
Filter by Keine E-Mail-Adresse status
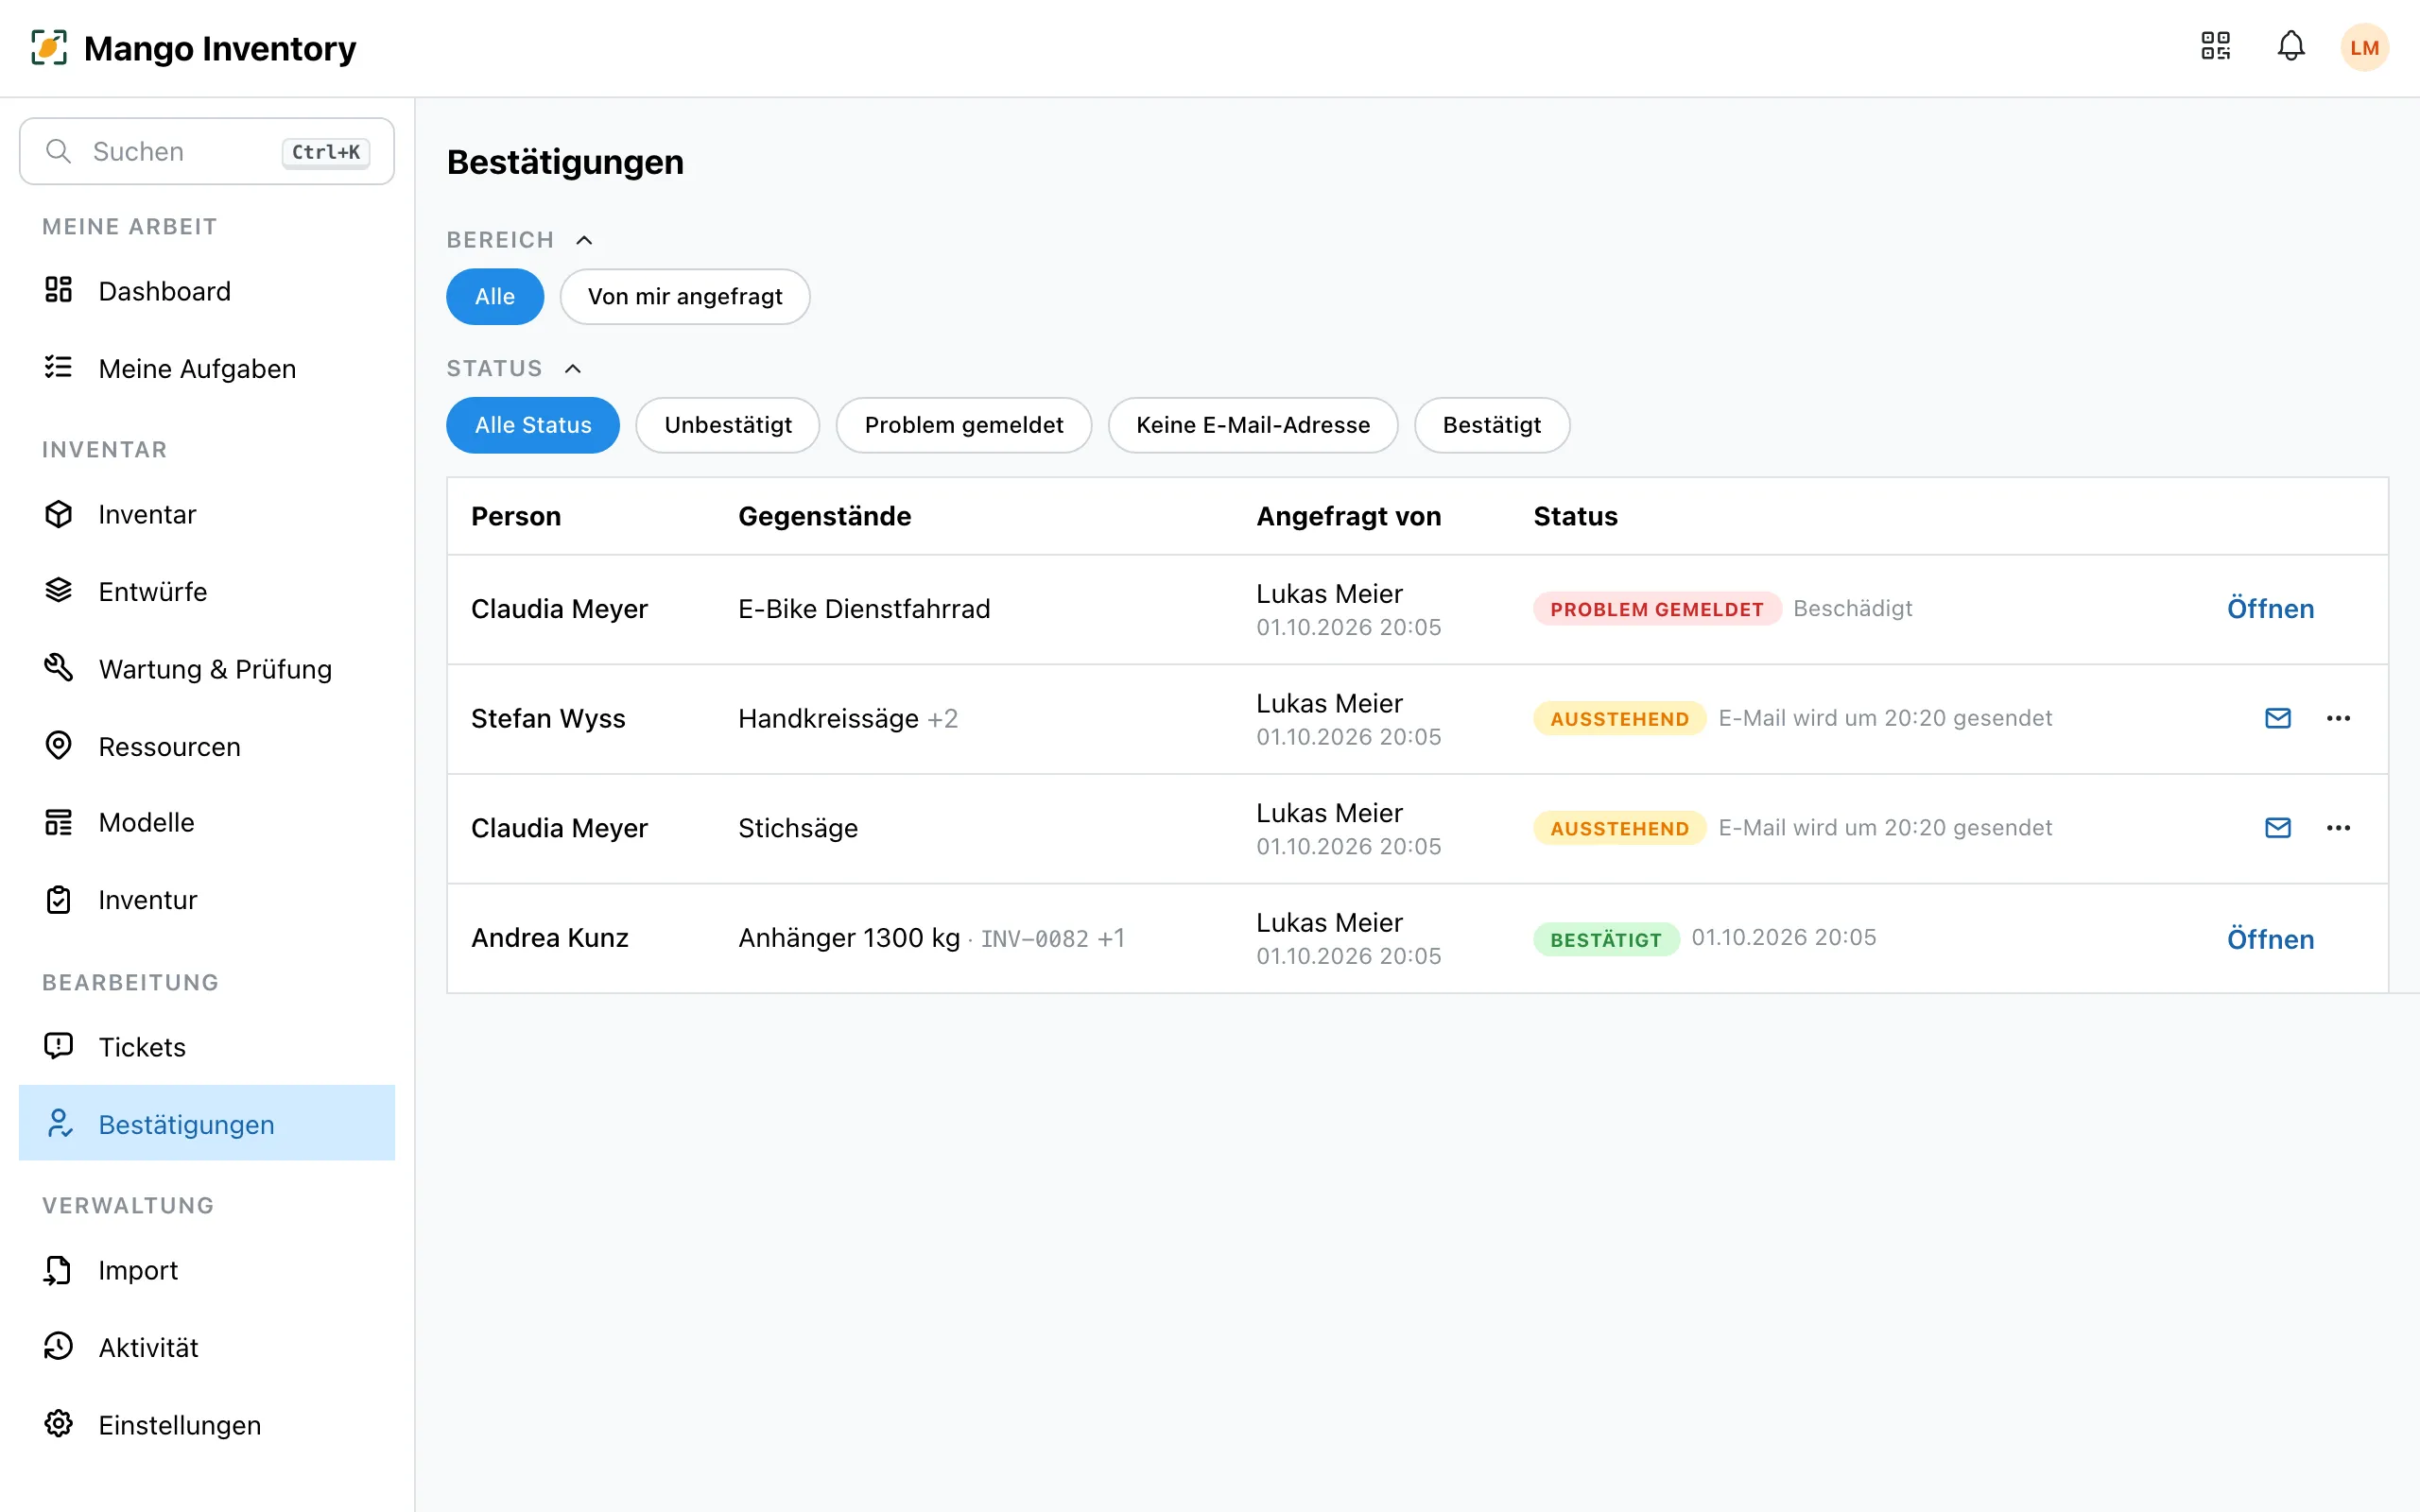[x=1253, y=425]
